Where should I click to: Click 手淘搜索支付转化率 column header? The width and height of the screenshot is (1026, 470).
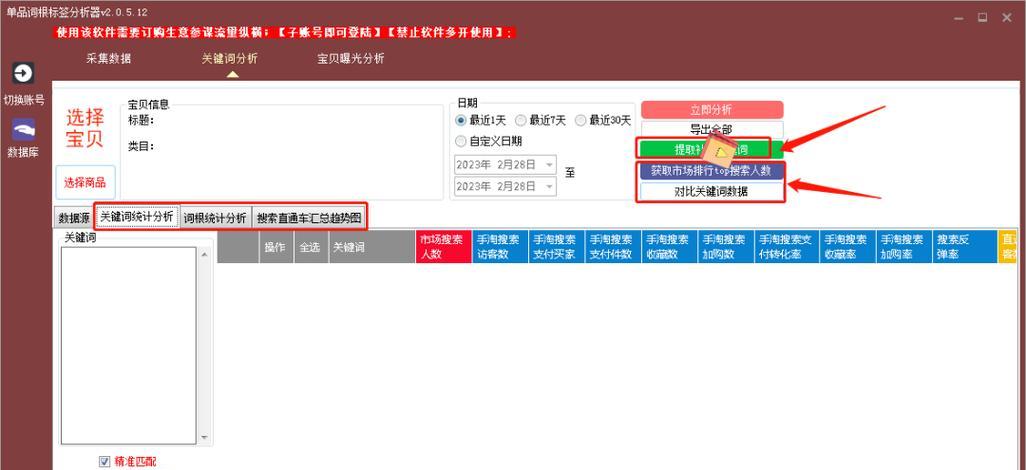[x=787, y=247]
